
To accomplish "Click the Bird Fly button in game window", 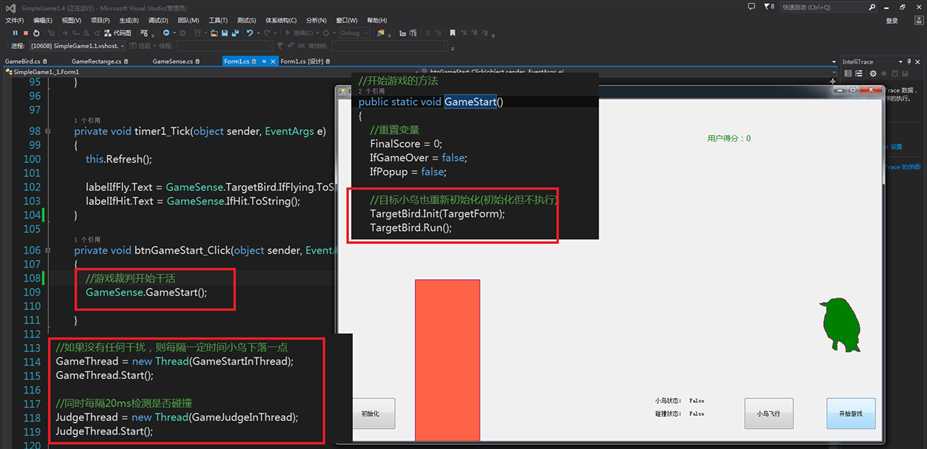I will click(769, 414).
